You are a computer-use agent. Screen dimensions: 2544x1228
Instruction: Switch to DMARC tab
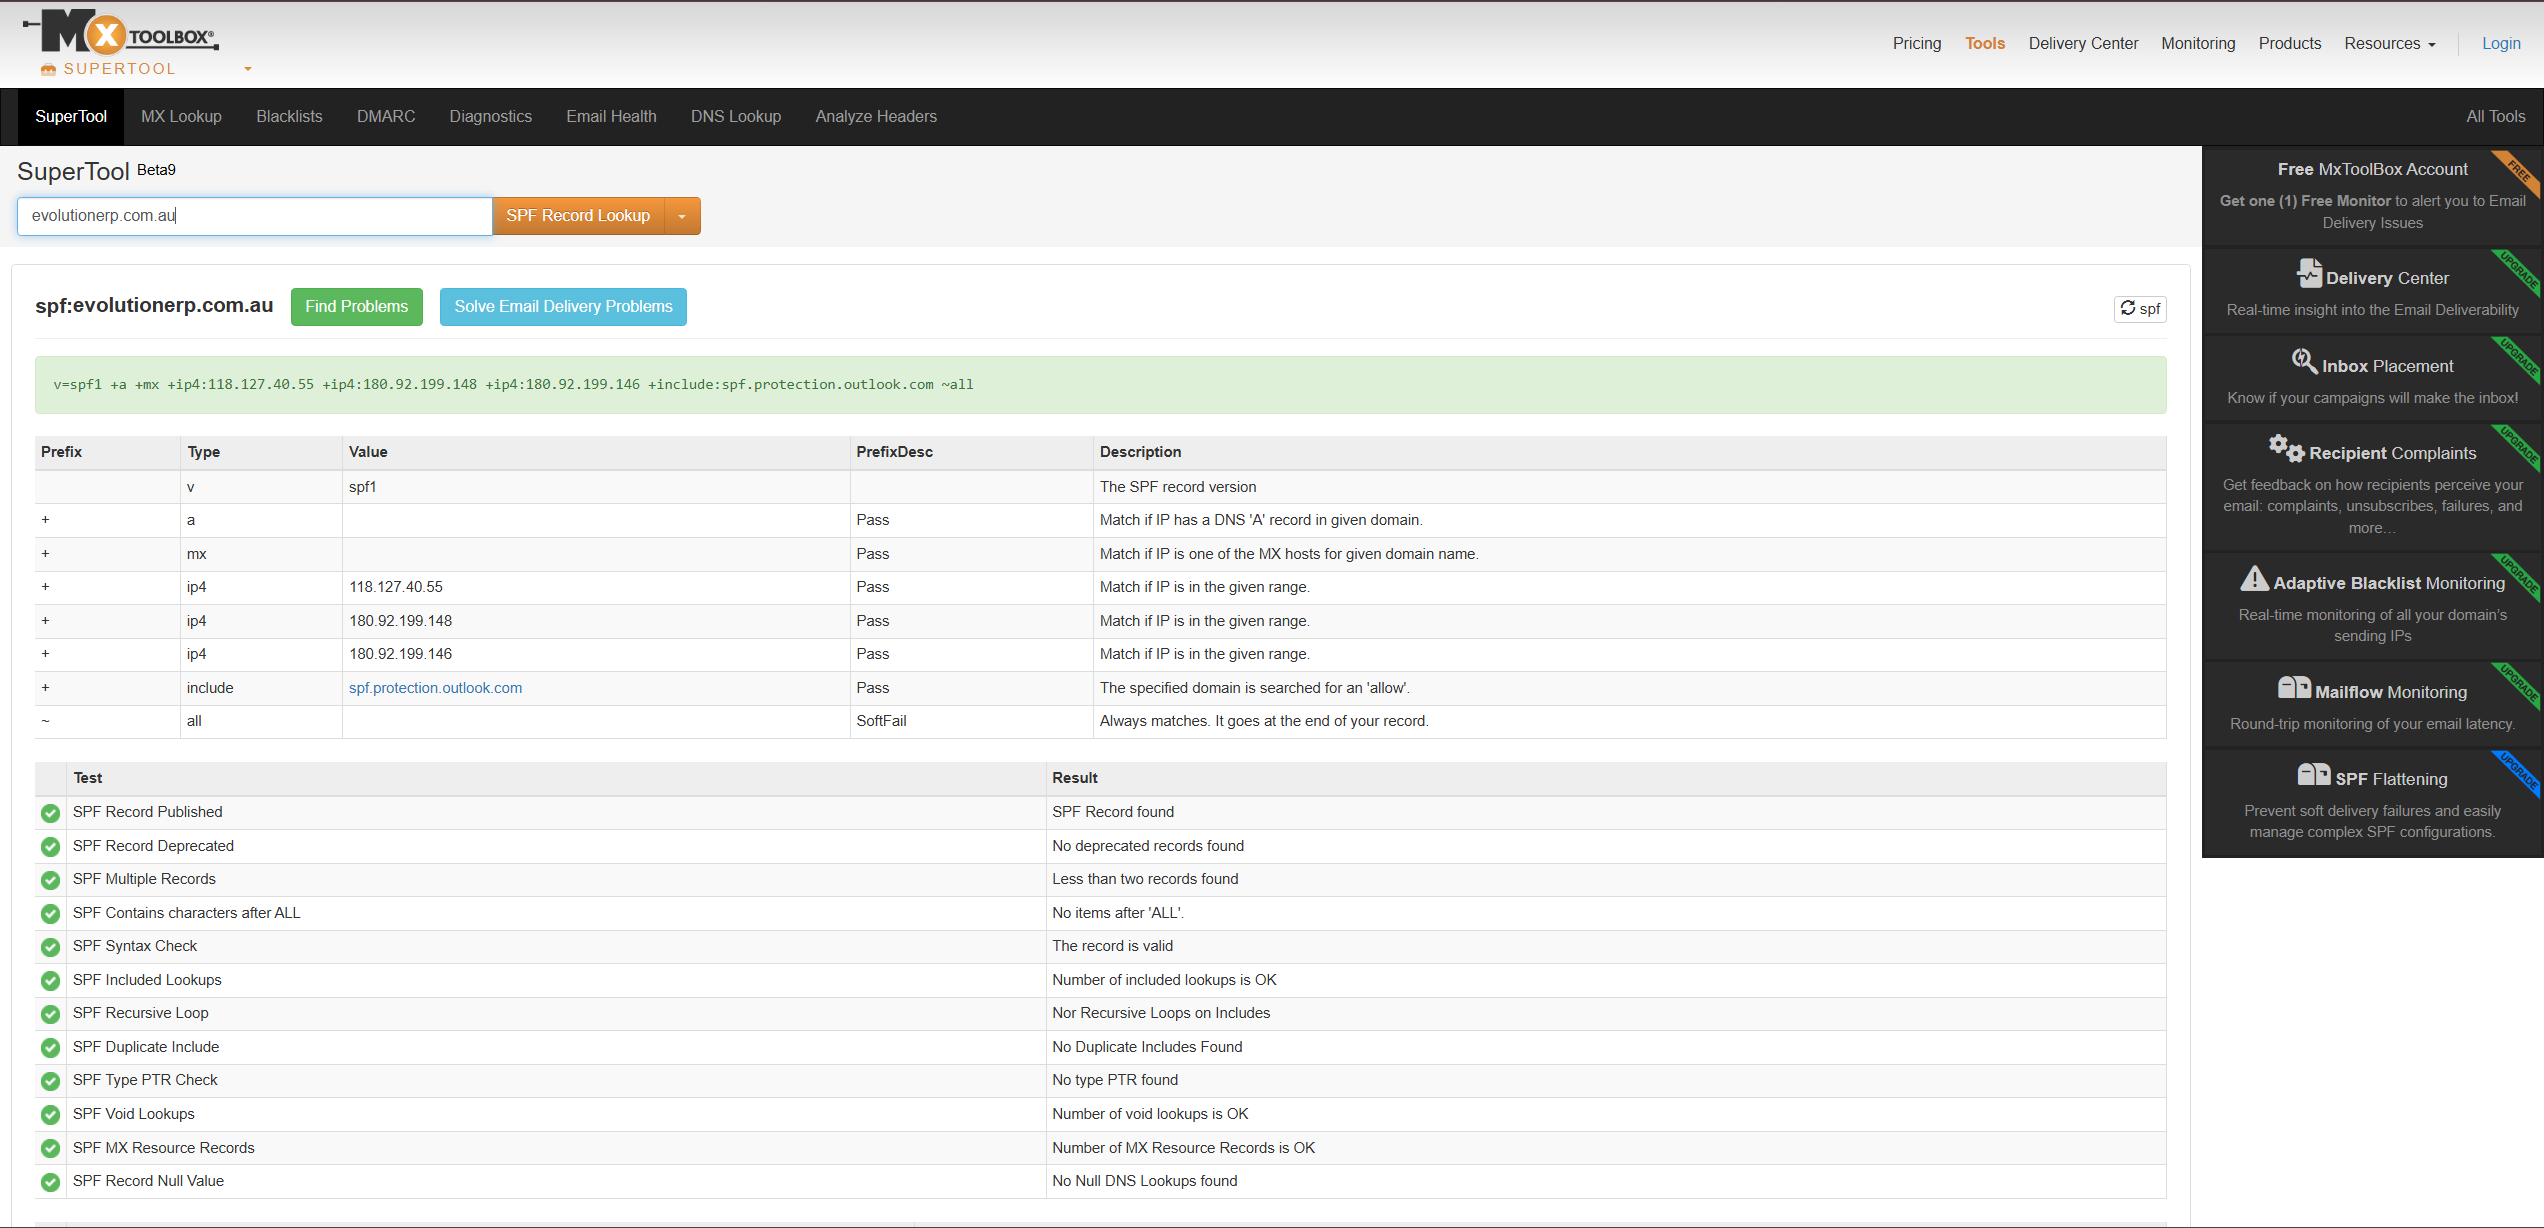[386, 116]
